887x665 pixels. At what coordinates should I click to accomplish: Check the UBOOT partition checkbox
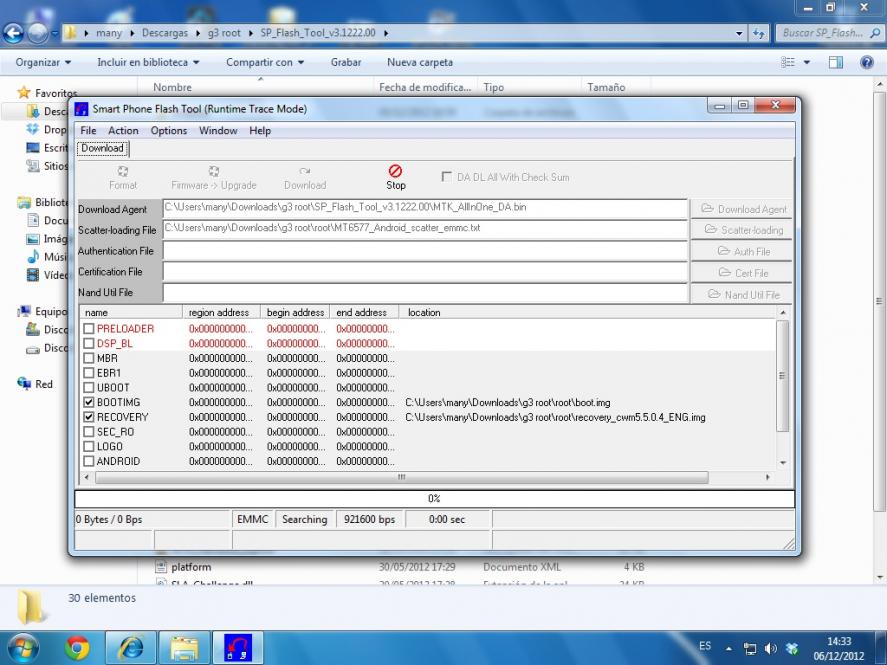pyautogui.click(x=89, y=387)
